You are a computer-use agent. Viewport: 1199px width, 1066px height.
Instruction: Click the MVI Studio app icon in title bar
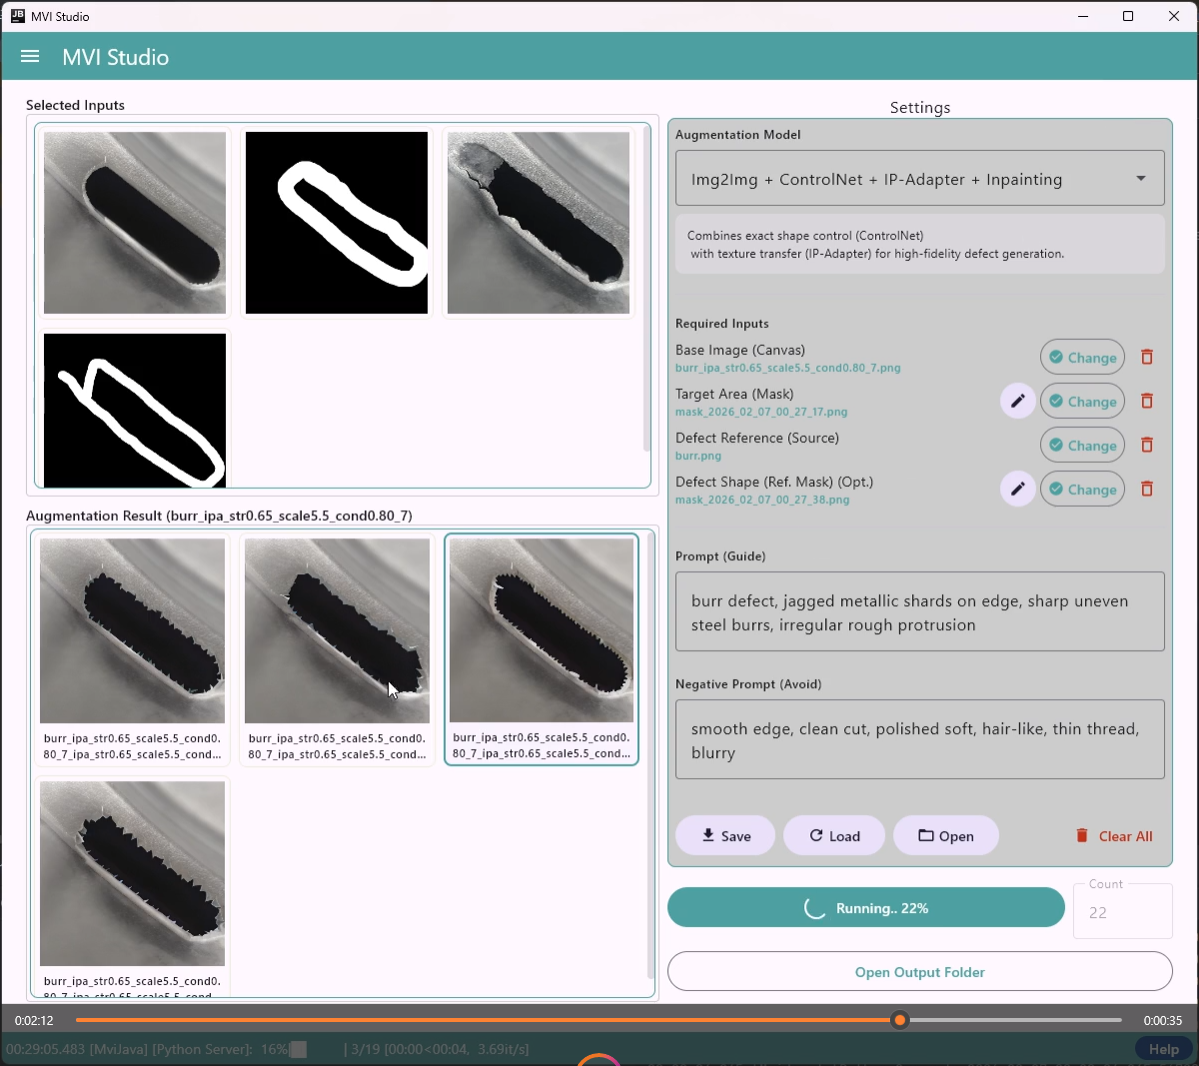[x=18, y=16]
